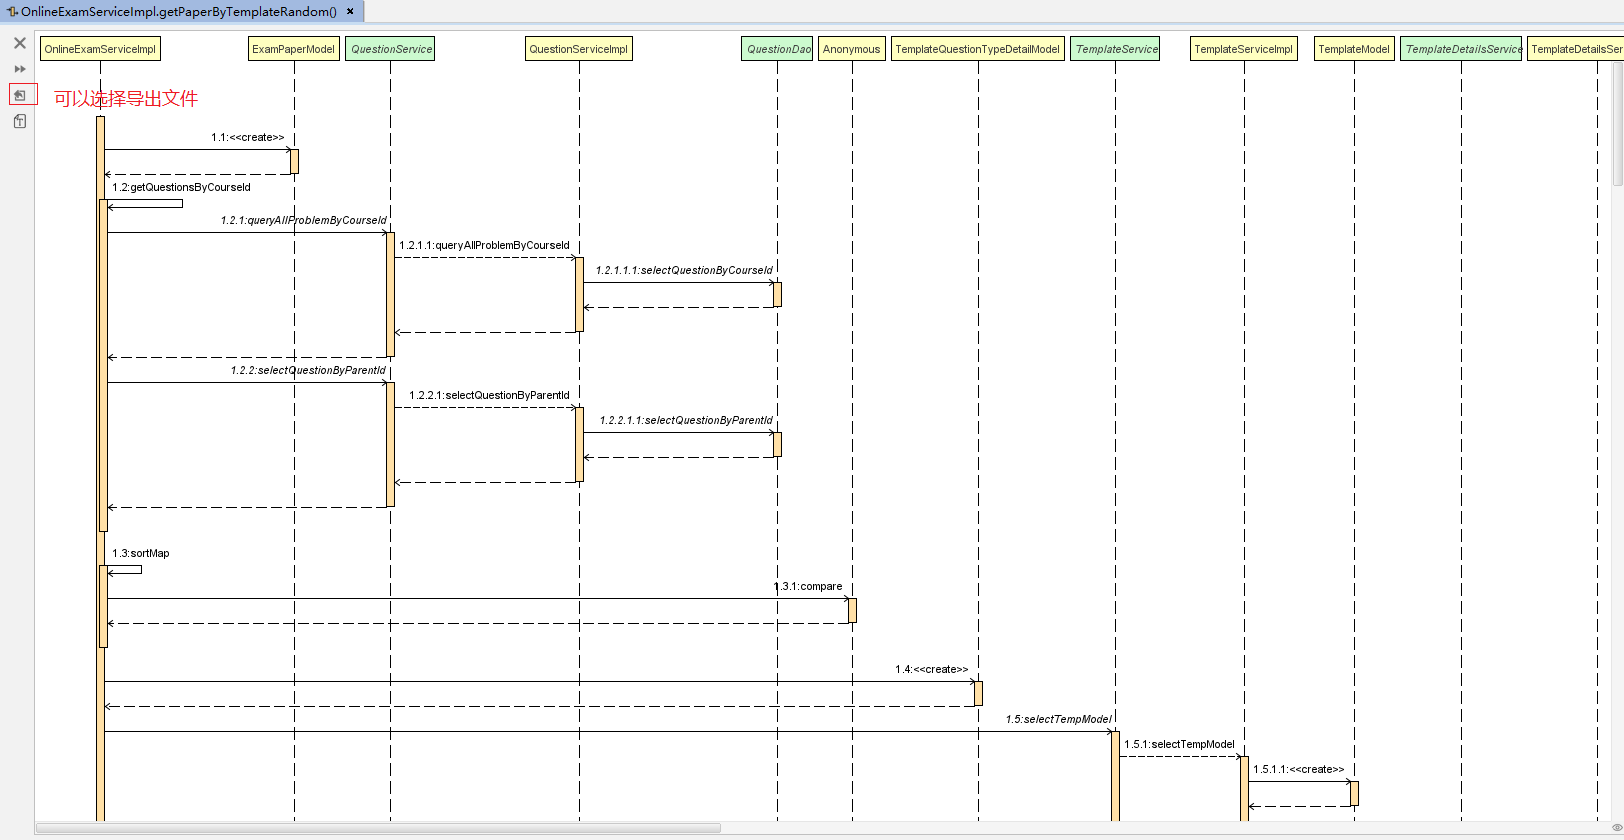Click the 1.5.1:selectTempModel message label

[x=1179, y=744]
